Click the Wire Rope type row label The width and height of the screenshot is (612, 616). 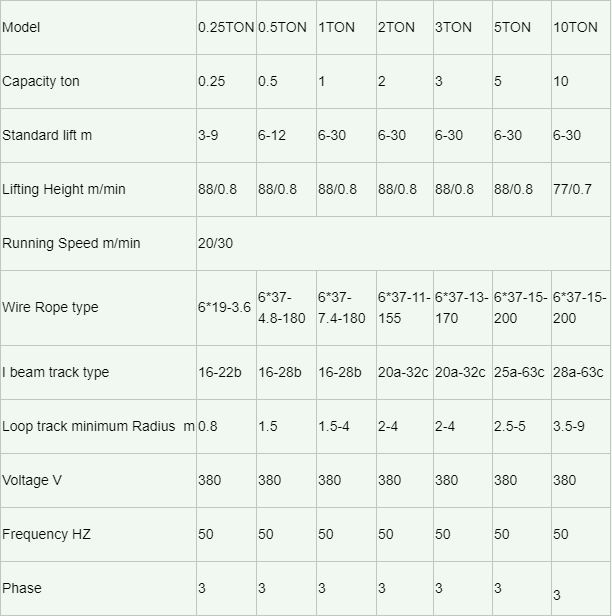pos(50,307)
